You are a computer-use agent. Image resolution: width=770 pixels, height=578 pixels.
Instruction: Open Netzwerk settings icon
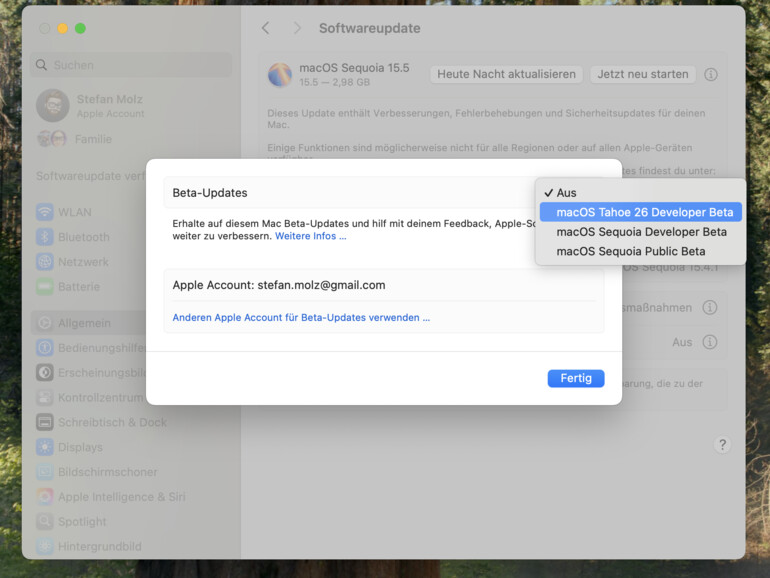pos(45,262)
